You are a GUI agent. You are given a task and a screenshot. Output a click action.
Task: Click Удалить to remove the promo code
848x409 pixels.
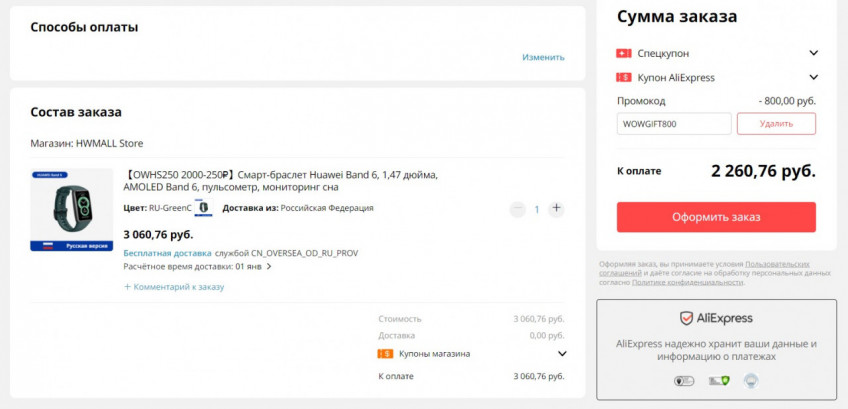(776, 124)
